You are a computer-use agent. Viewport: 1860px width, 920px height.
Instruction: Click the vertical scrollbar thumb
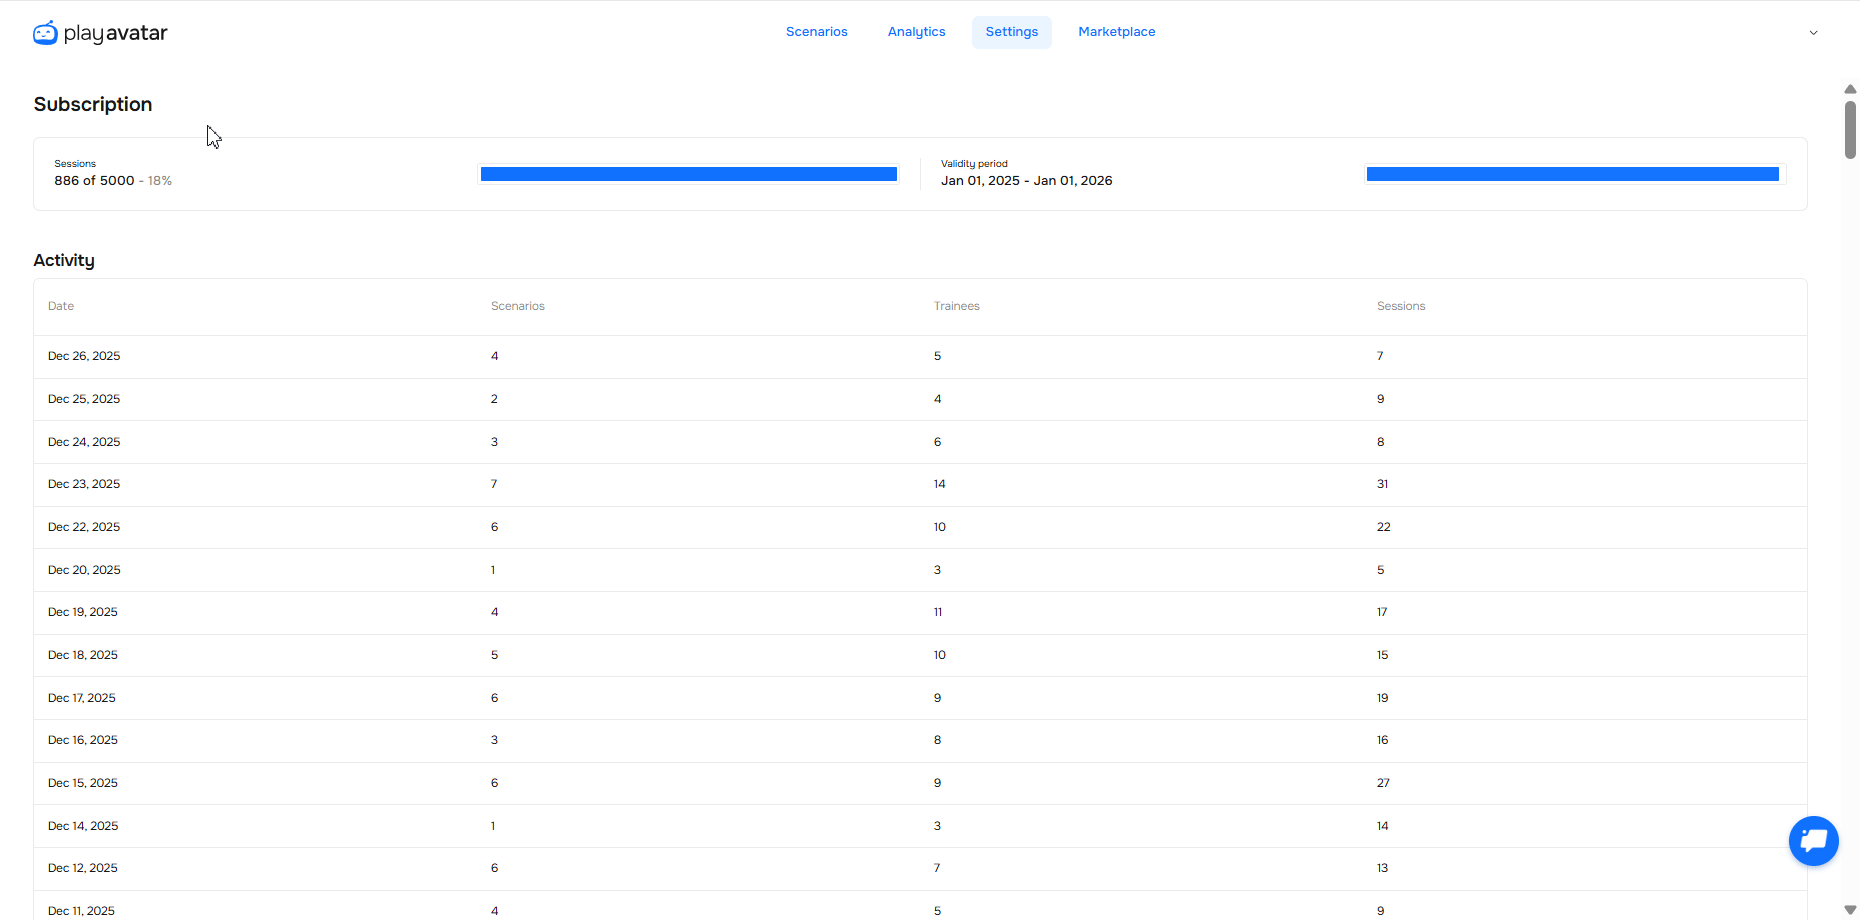pyautogui.click(x=1850, y=130)
